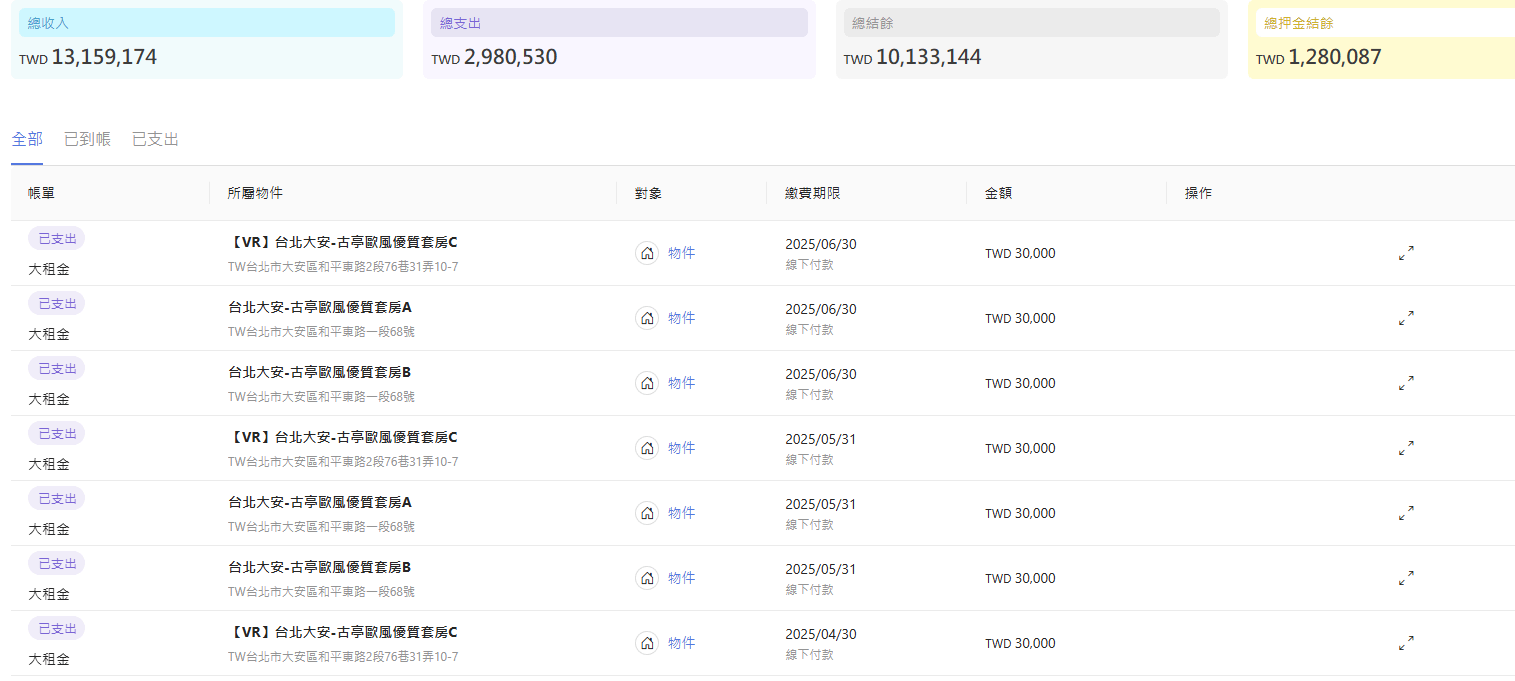Click expand arrows for 2025/05/31 套房A

pos(1406,513)
